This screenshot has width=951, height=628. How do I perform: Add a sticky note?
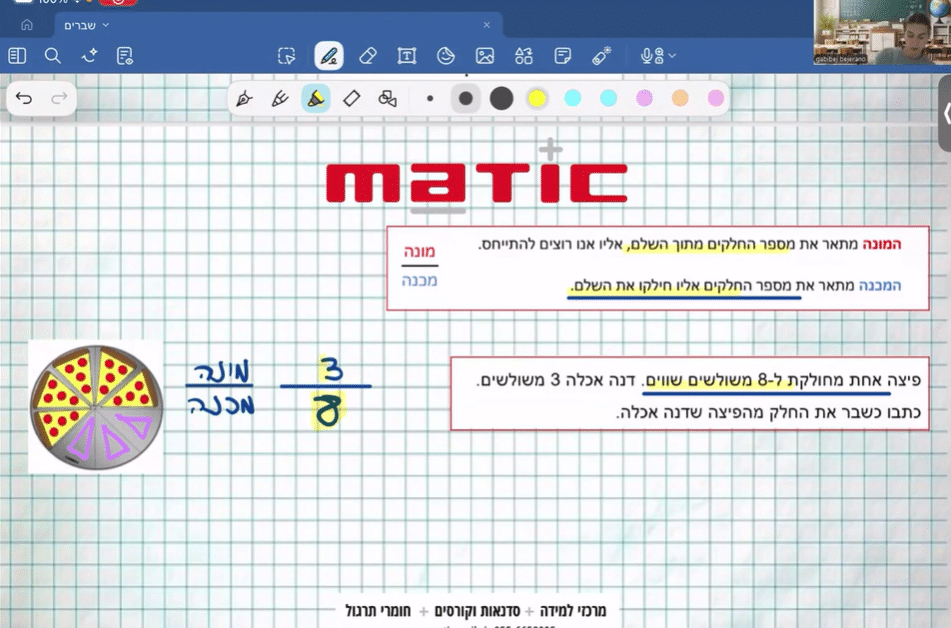[x=562, y=56]
